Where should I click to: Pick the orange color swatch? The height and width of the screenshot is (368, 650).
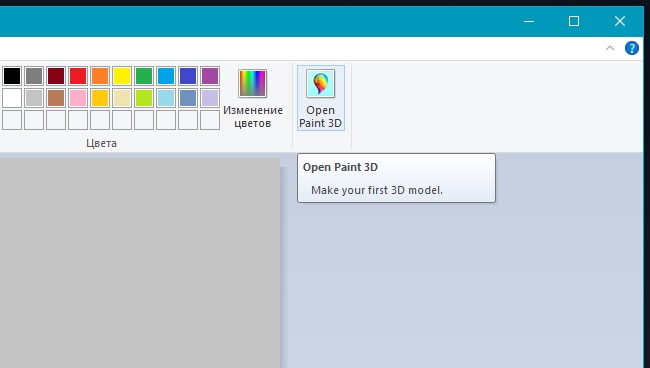tap(100, 76)
